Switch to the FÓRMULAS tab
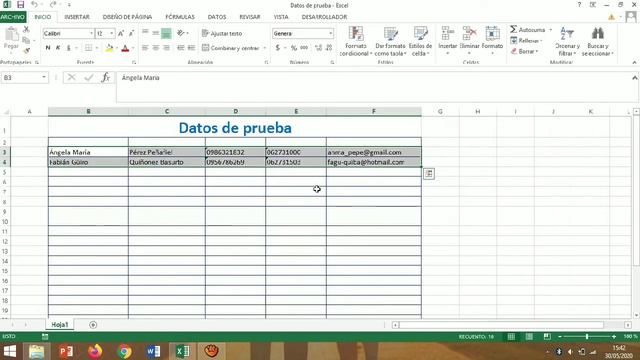The width and height of the screenshot is (640, 360). 180,17
